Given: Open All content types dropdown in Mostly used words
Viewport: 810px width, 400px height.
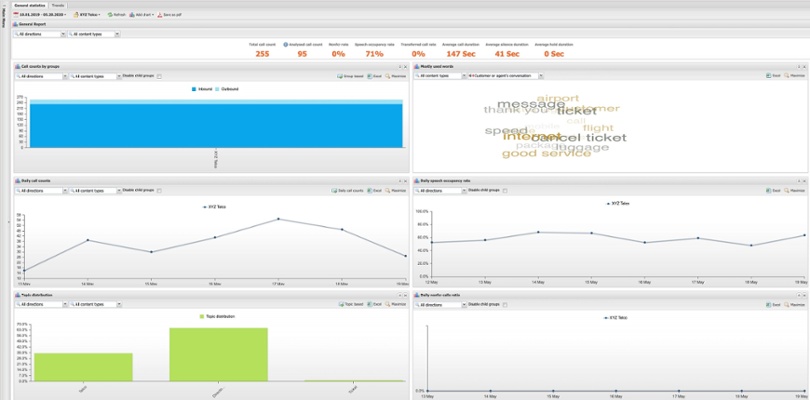Looking at the screenshot, I should point(439,76).
